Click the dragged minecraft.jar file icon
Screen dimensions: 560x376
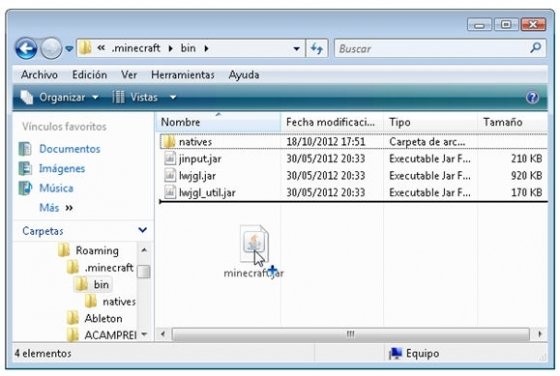[x=254, y=244]
